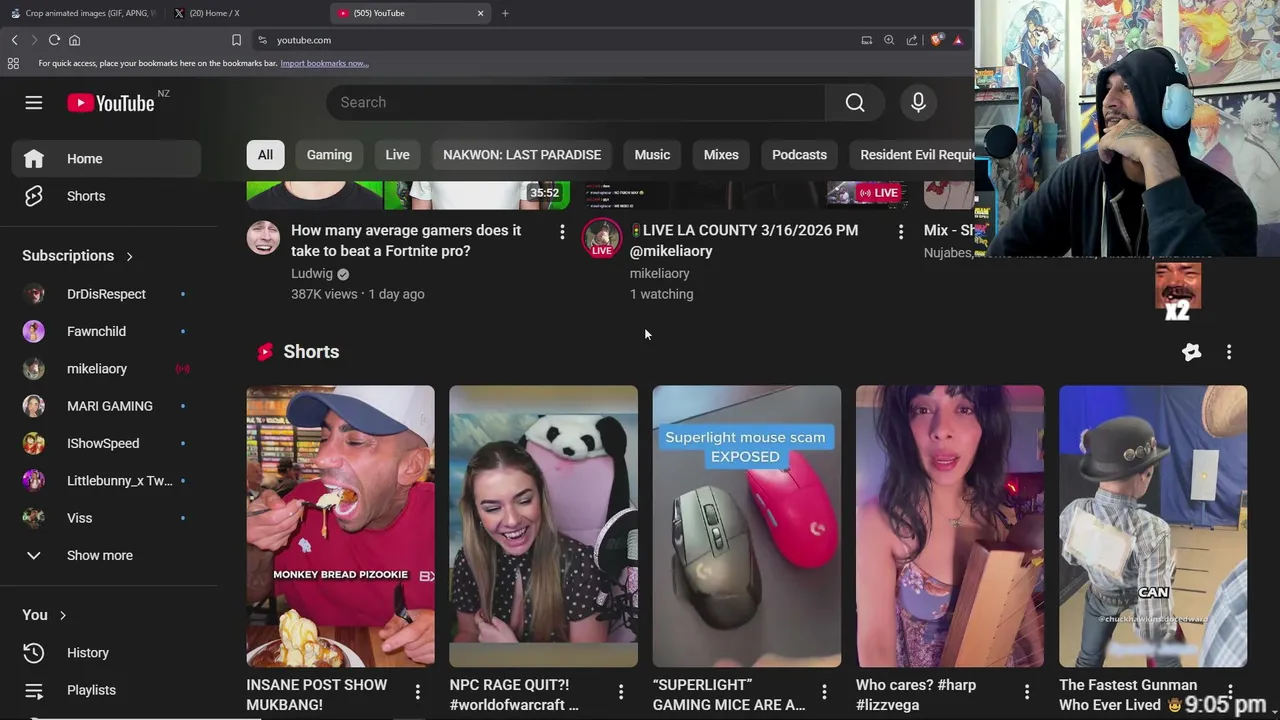Click the YouTube logo

(111, 103)
